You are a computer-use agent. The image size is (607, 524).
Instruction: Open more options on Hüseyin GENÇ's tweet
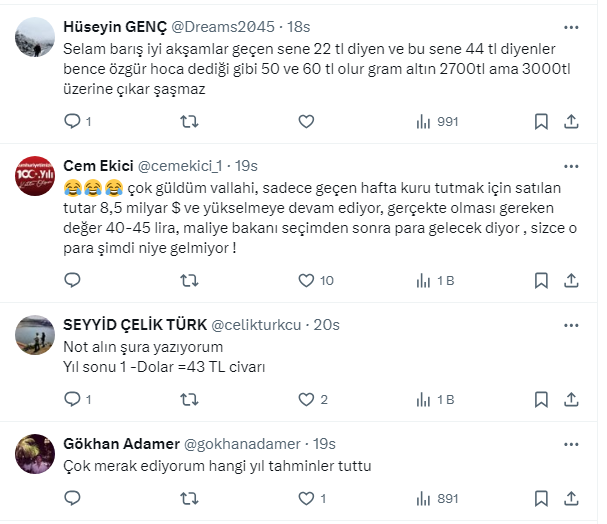[571, 27]
